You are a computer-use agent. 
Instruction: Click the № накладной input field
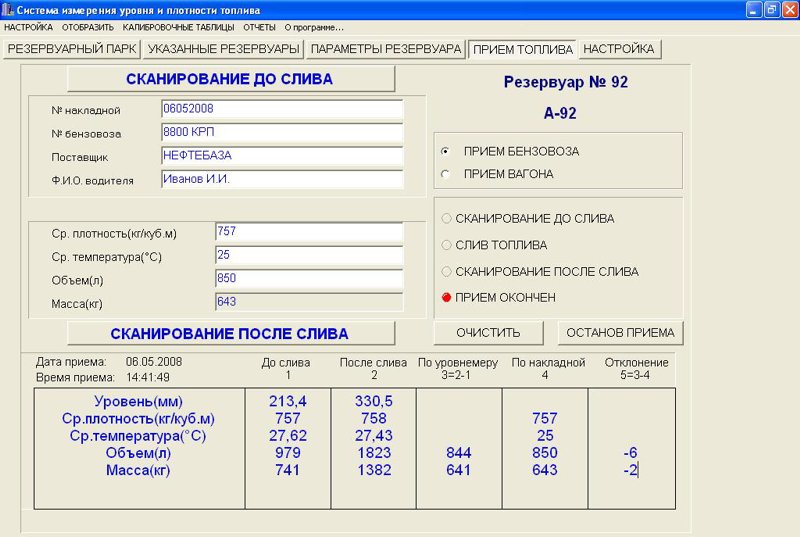click(x=282, y=109)
